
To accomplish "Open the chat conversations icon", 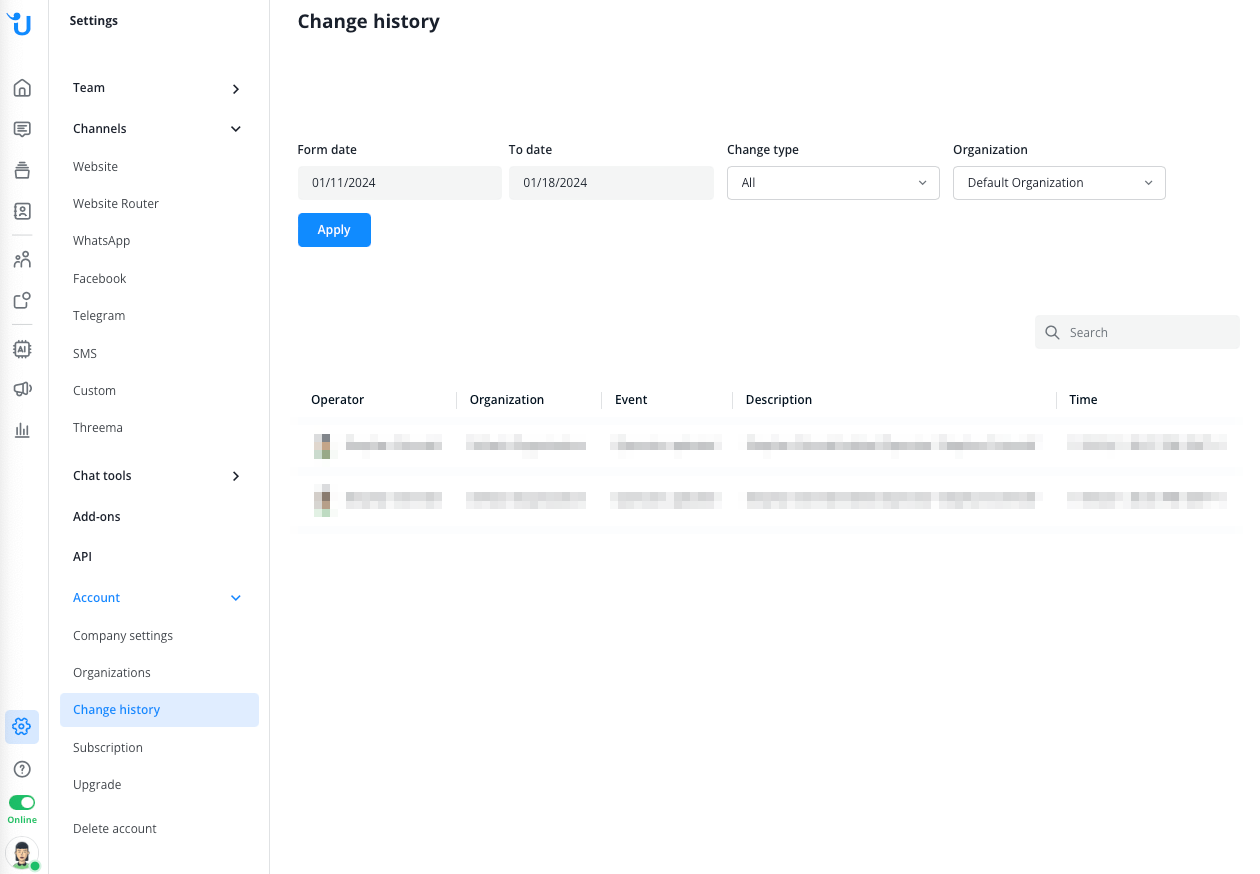I will coord(22,129).
